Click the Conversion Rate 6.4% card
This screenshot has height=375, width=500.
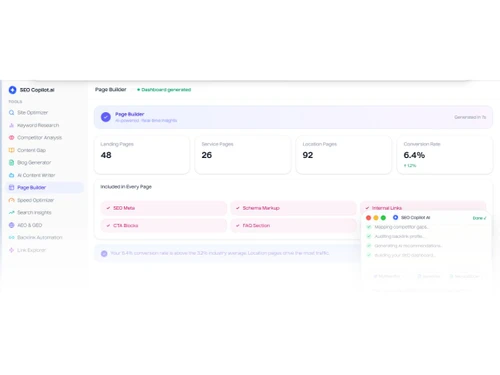[x=445, y=155]
